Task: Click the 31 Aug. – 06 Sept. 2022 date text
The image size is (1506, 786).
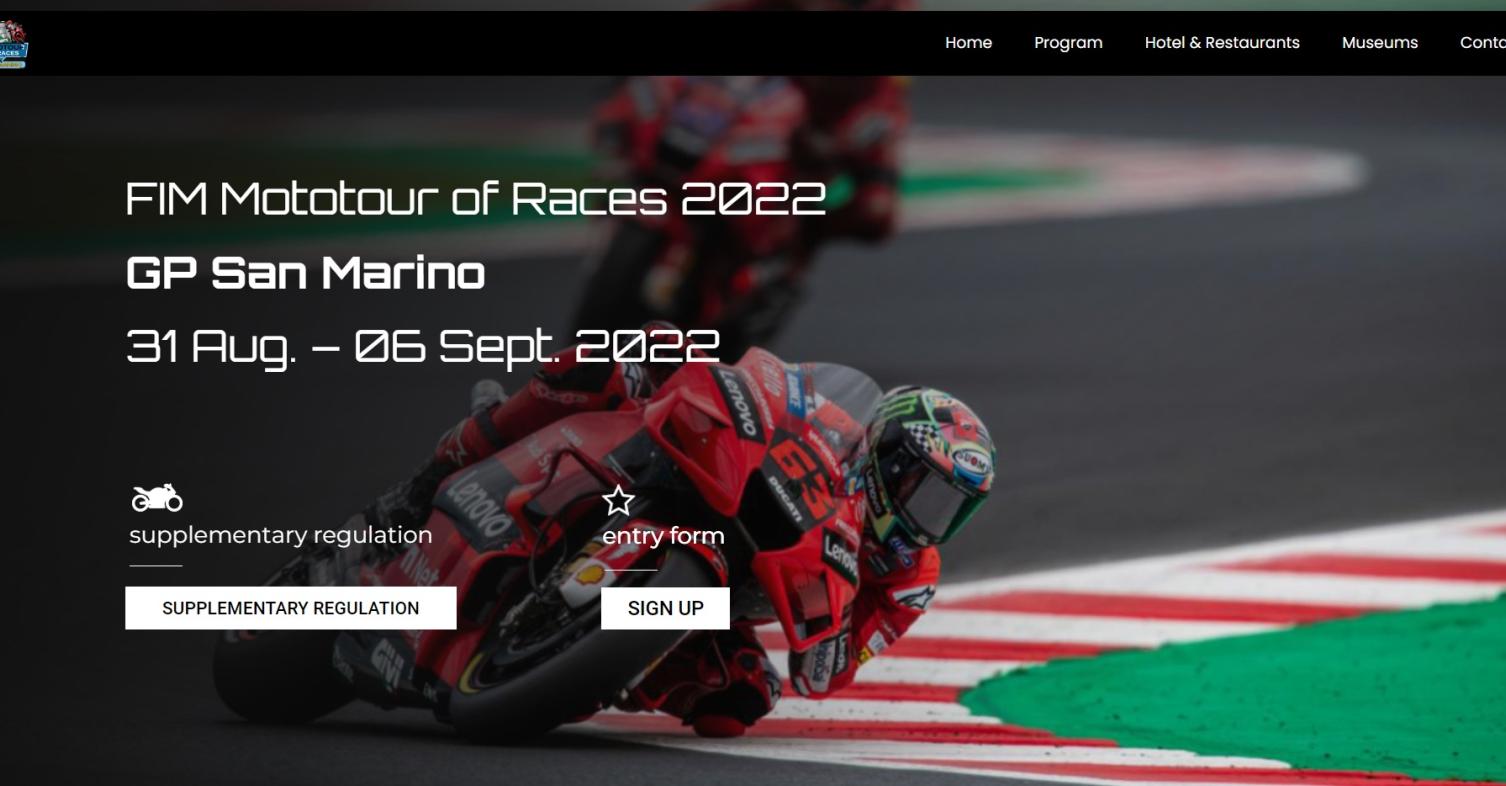Action: pyautogui.click(x=423, y=347)
